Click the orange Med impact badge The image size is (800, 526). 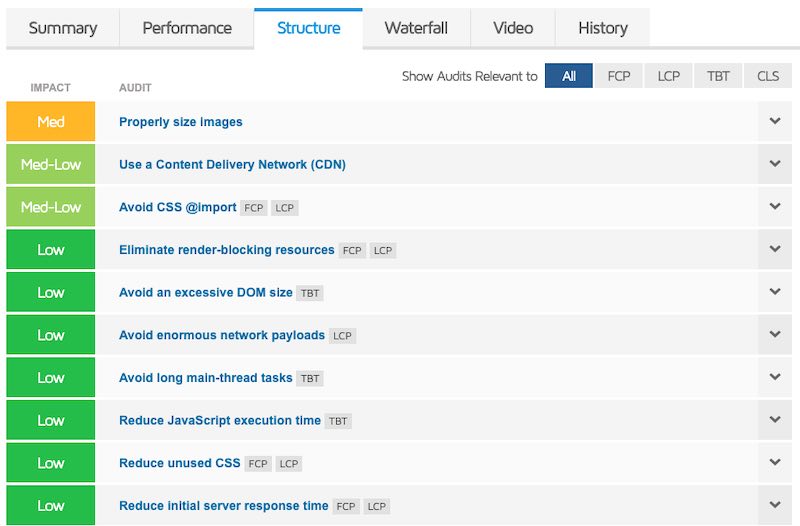[x=51, y=121]
